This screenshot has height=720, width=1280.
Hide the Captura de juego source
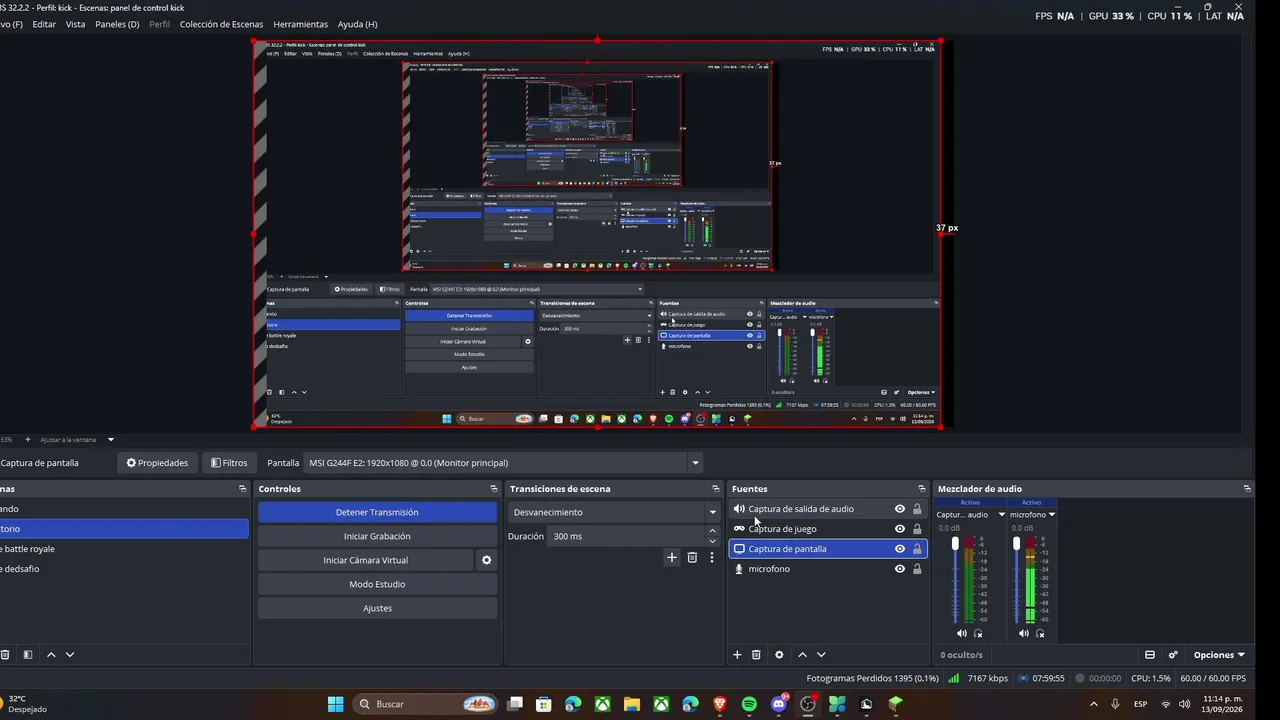(900, 529)
